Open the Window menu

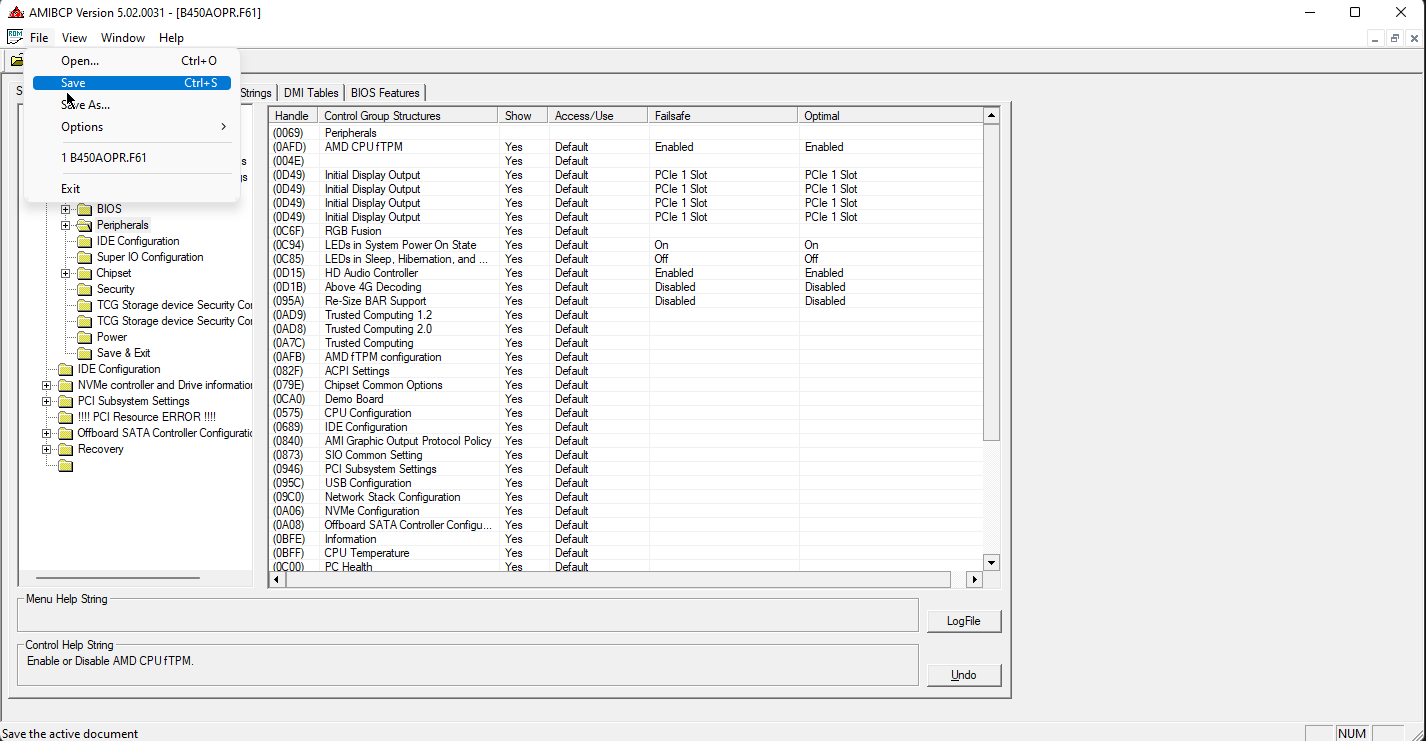pyautogui.click(x=123, y=38)
